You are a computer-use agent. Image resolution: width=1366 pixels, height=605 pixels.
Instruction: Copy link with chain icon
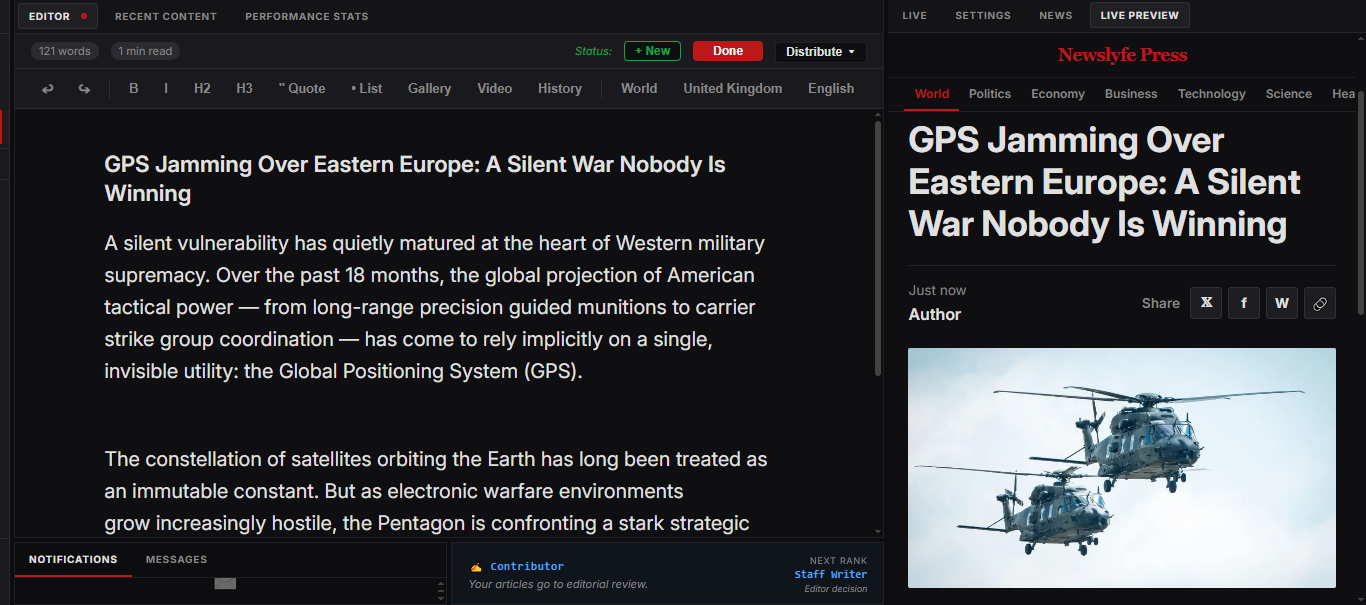click(x=1320, y=303)
